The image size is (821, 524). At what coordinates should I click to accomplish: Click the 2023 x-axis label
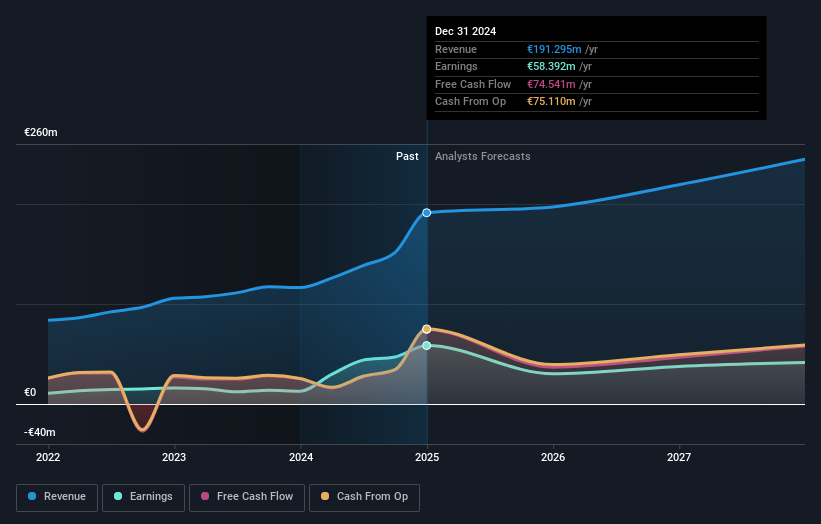[174, 458]
